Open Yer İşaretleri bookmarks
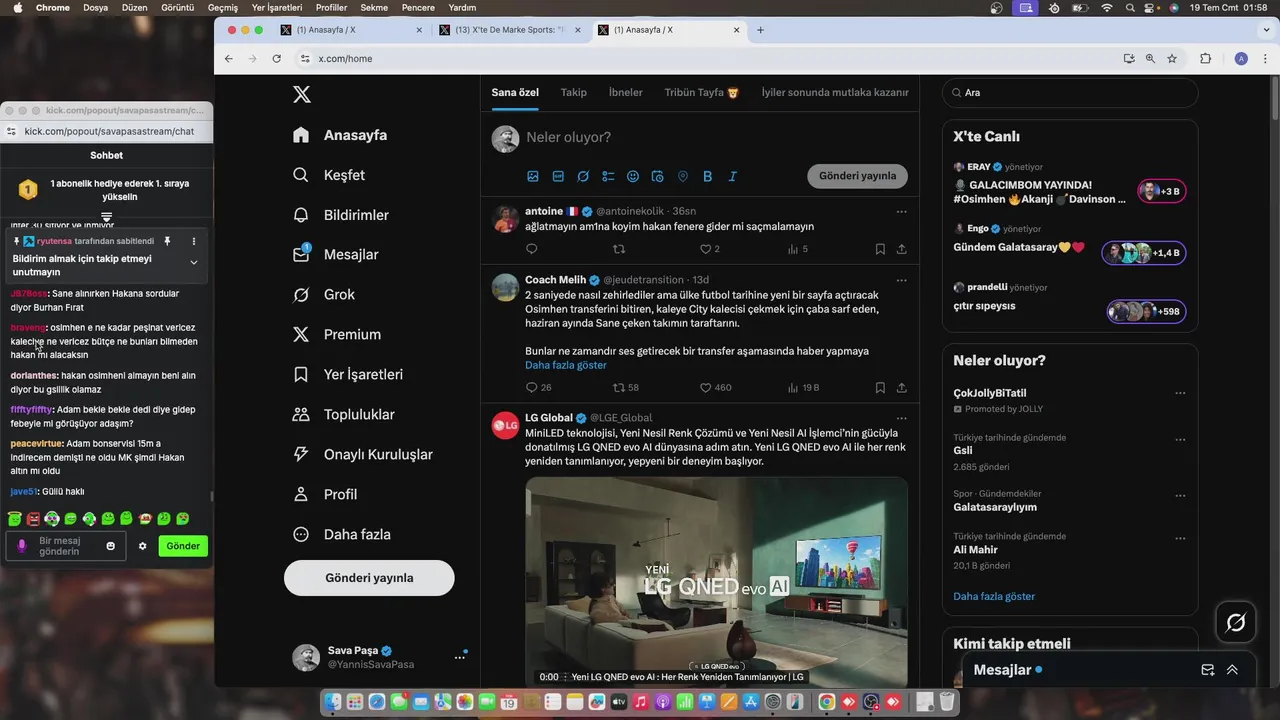The height and width of the screenshot is (720, 1280). pos(348,375)
